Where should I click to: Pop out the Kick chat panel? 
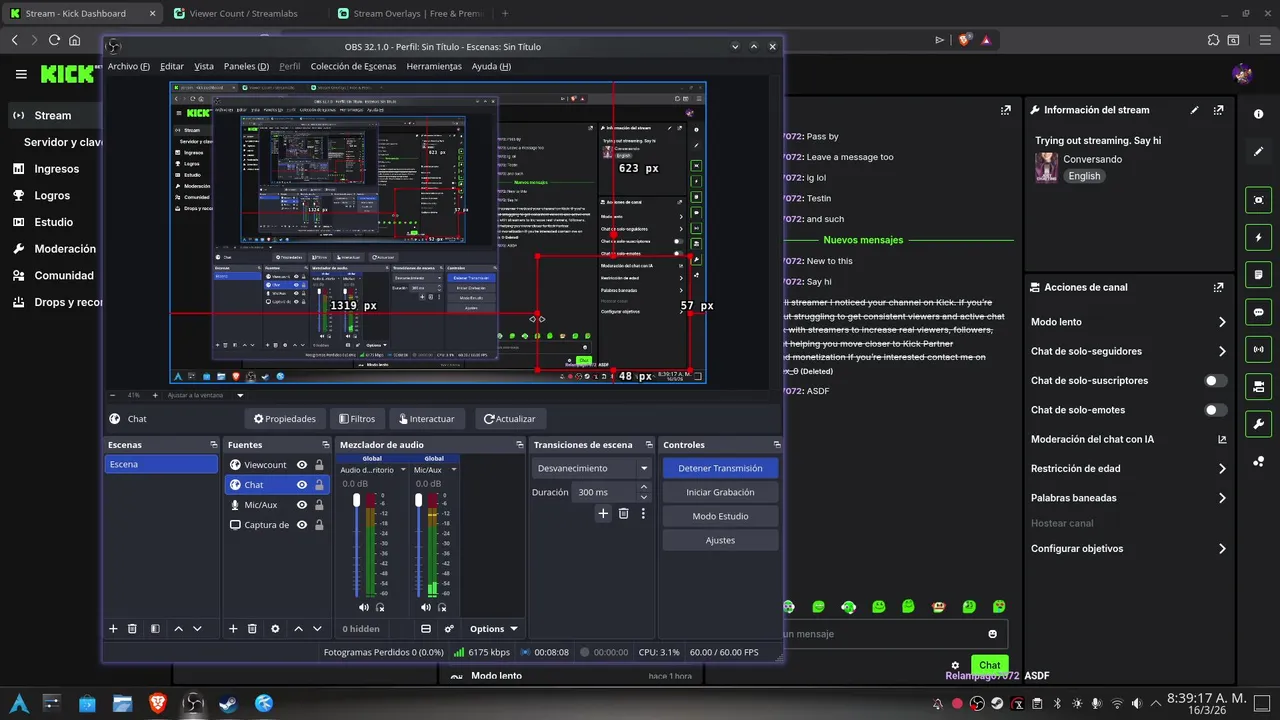1006,110
